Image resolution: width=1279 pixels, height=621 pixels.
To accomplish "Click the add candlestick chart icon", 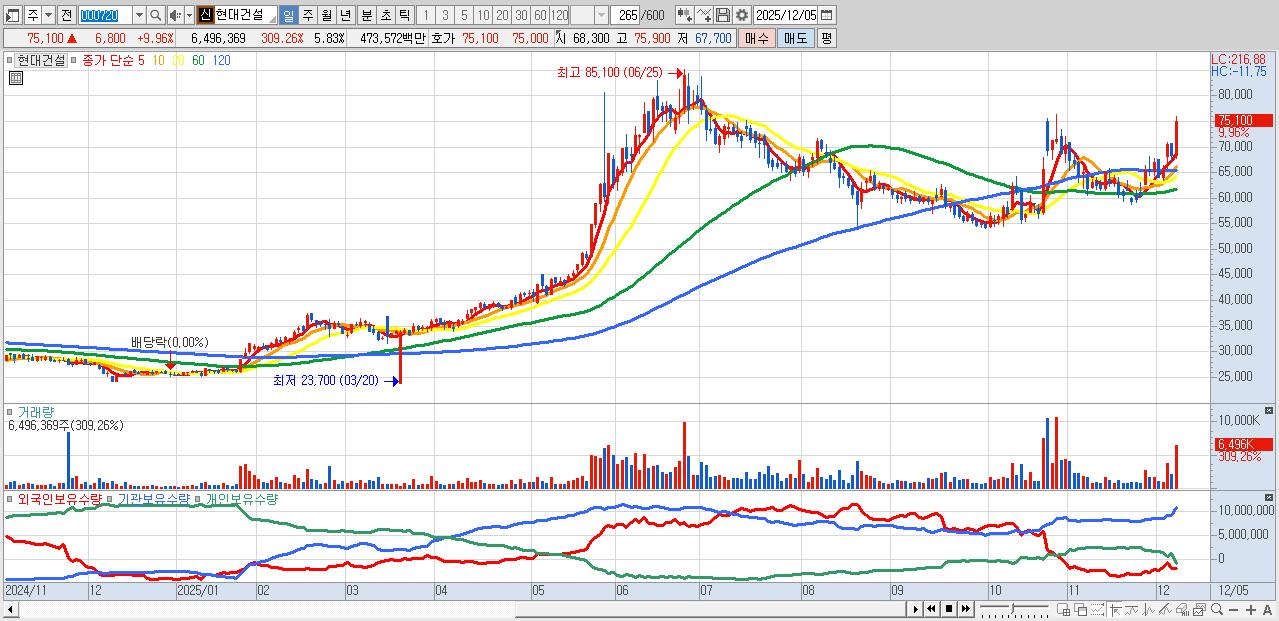I will (685, 15).
